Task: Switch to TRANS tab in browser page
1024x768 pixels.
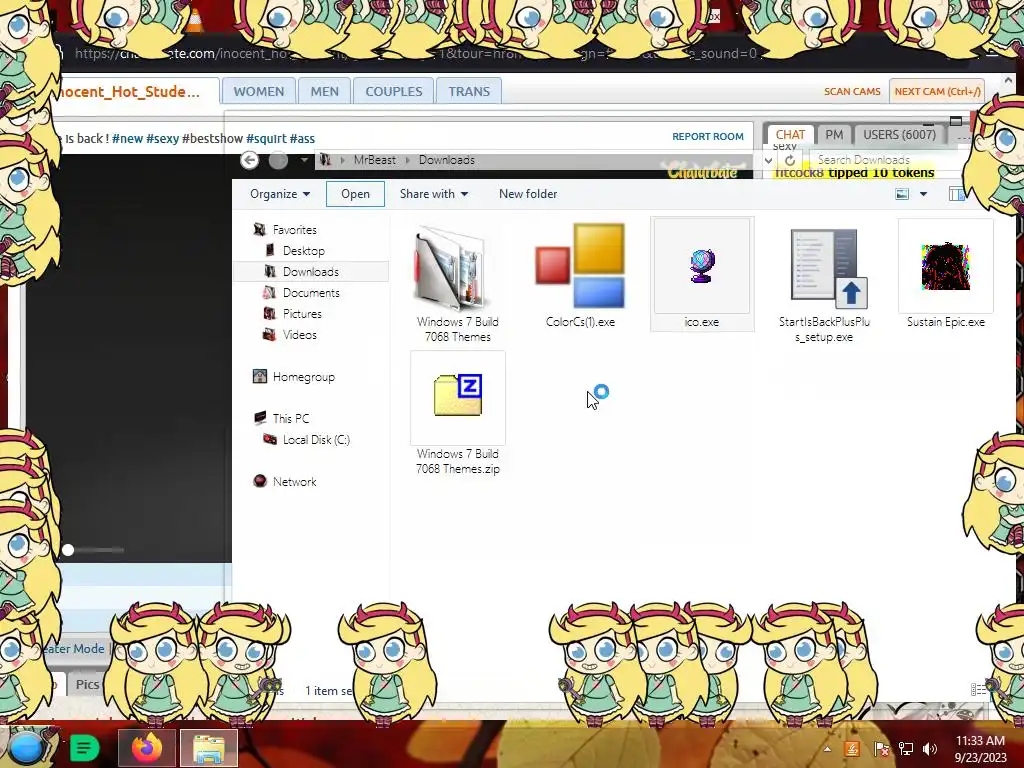Action: [x=469, y=91]
